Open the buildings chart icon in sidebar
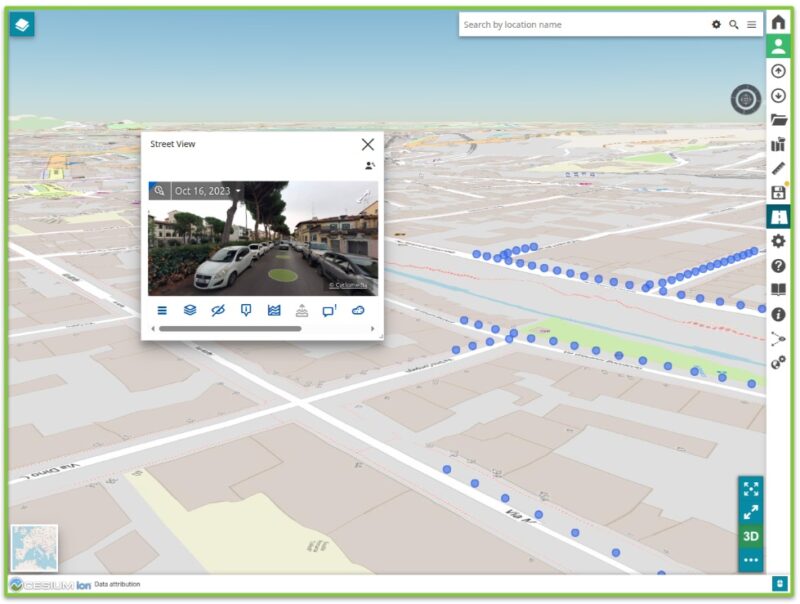 (x=778, y=144)
